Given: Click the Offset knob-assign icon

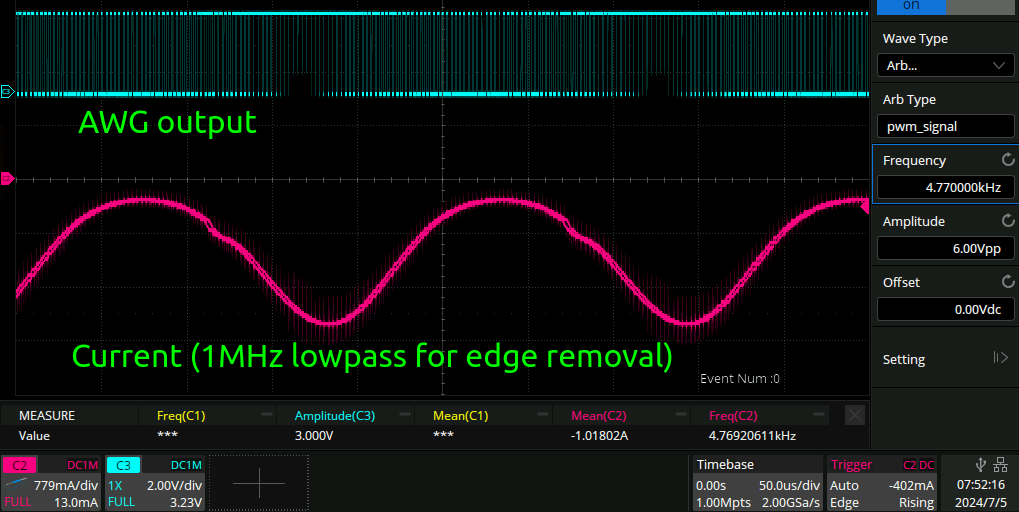Looking at the screenshot, I should click(x=1008, y=282).
